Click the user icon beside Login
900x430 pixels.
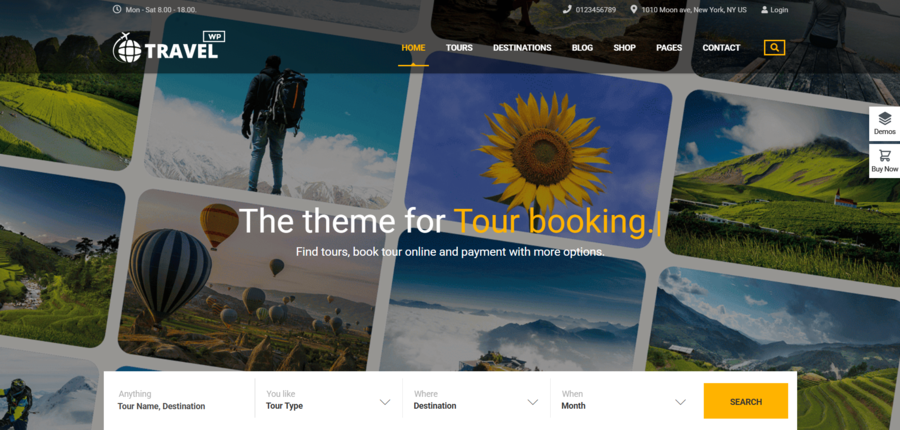click(x=765, y=10)
